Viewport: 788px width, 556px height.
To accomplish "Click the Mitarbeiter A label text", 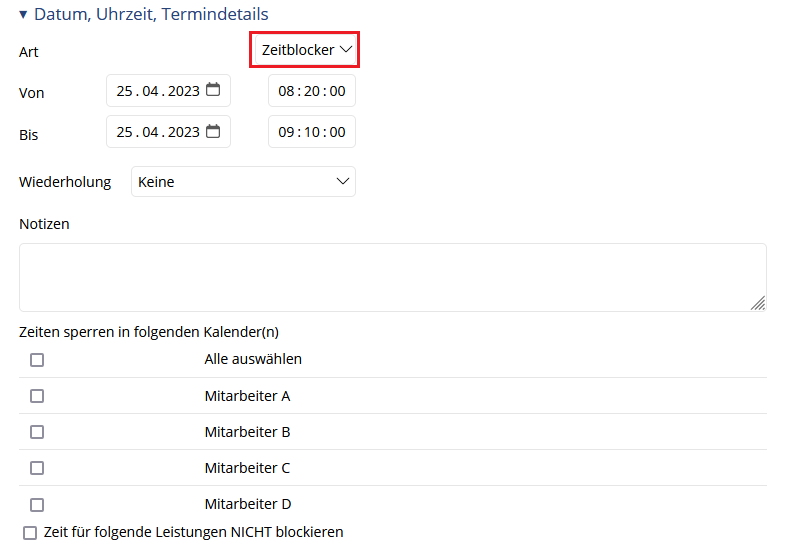I will [247, 396].
